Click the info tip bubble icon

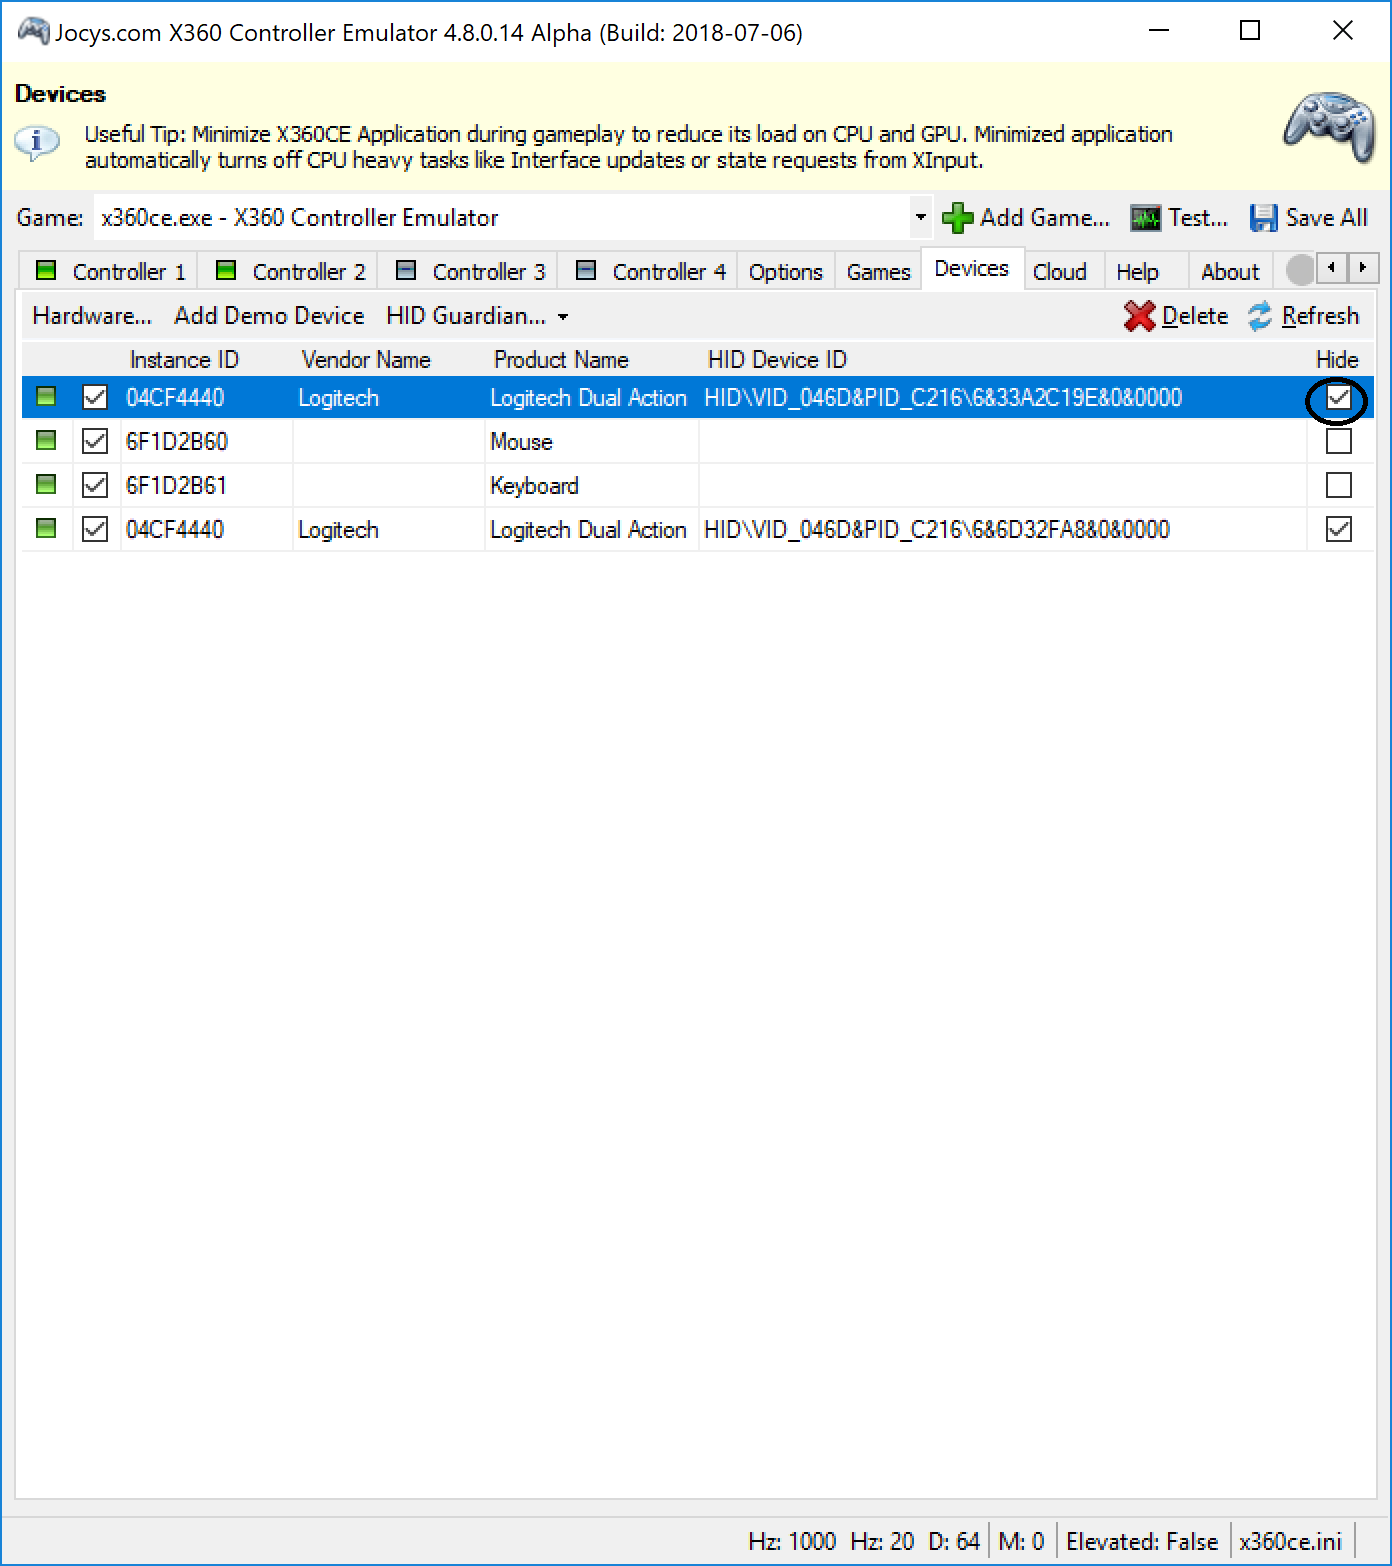pyautogui.click(x=37, y=142)
